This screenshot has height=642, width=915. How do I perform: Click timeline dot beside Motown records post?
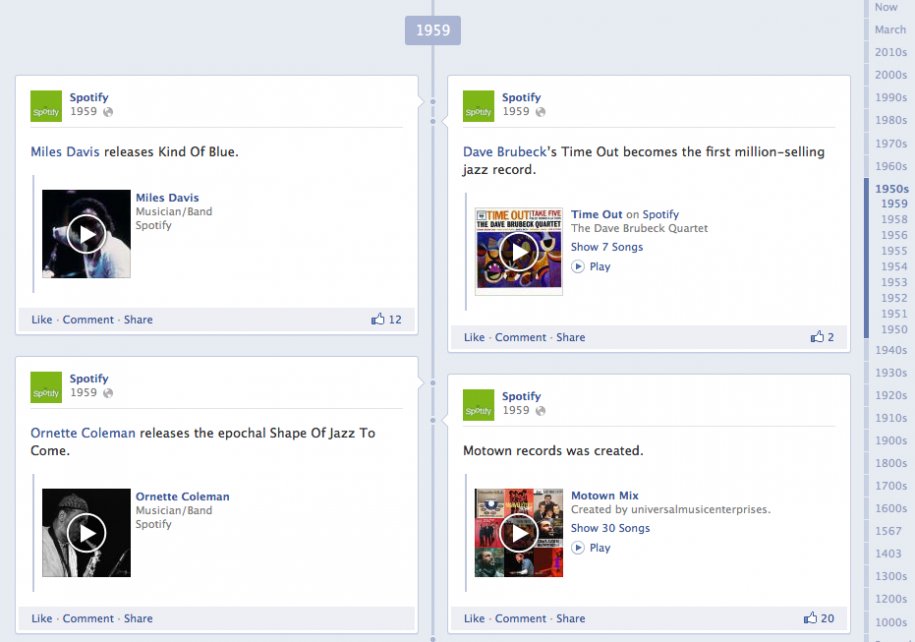[433, 420]
